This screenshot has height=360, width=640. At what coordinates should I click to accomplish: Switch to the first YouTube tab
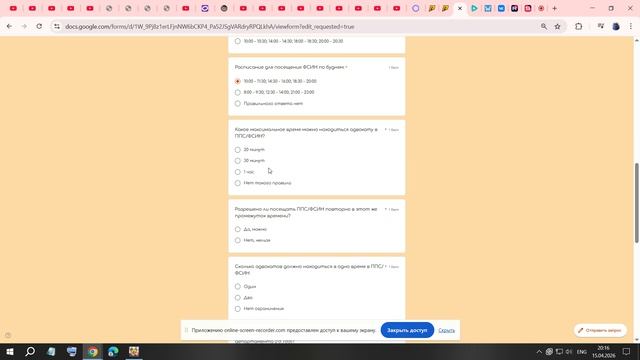13,8
